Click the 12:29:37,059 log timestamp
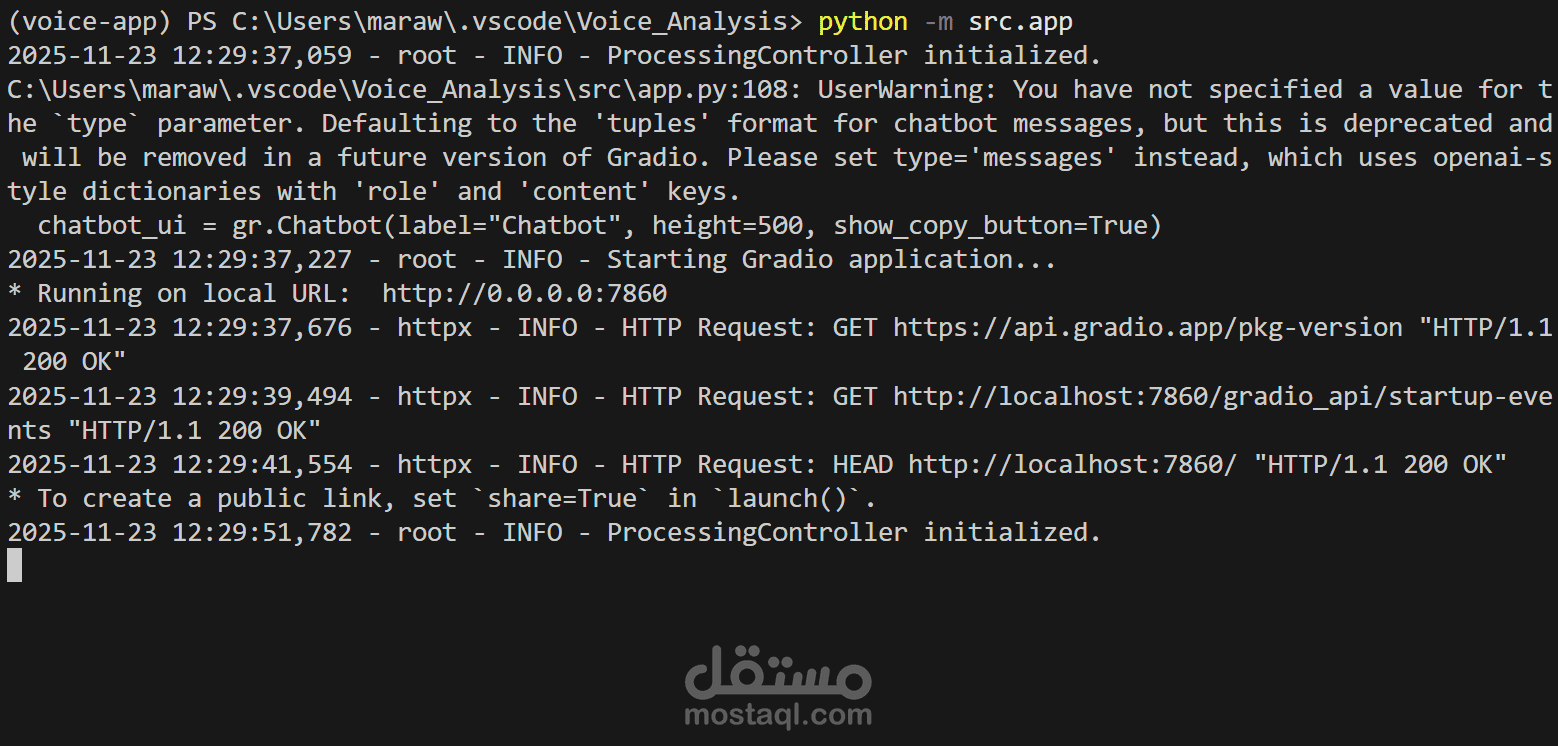 click(262, 55)
